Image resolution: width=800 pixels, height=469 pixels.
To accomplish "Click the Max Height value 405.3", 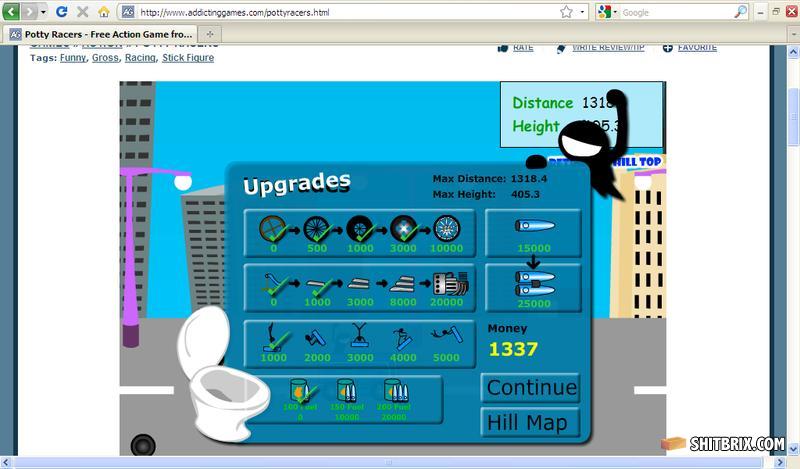I will 525,194.
